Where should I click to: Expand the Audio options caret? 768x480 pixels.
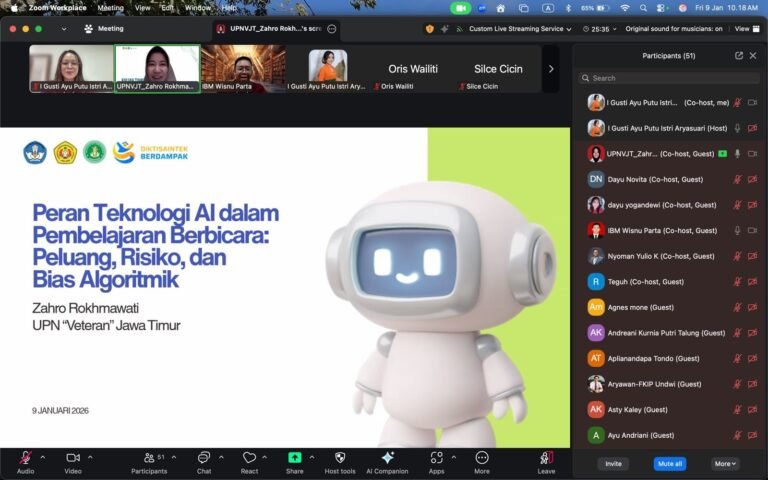(x=43, y=457)
